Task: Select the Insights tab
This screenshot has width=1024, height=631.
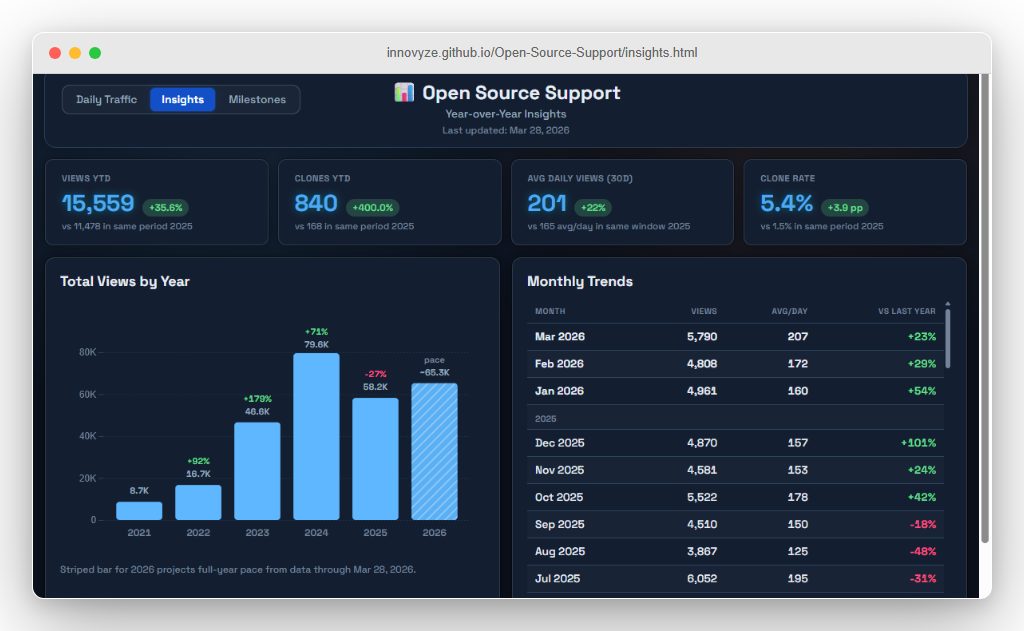Action: pyautogui.click(x=182, y=99)
